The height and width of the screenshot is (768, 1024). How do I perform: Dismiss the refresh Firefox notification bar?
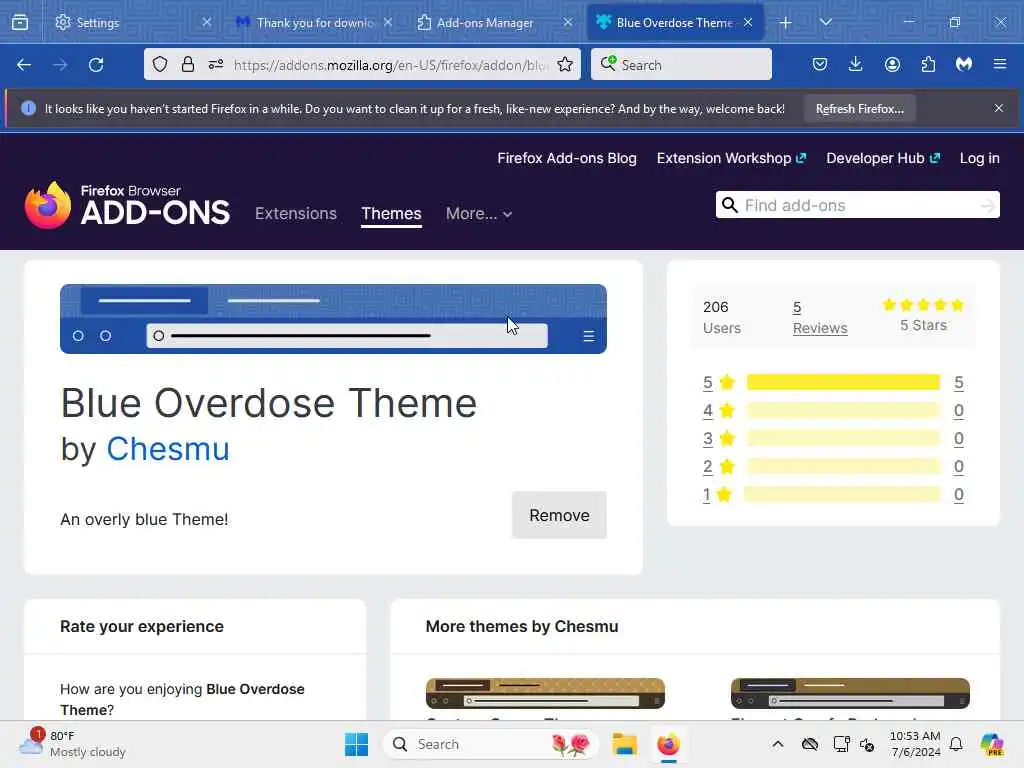tap(999, 108)
